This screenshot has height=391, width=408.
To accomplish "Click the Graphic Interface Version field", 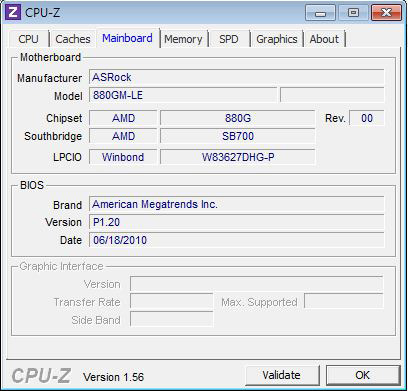I will [x=256, y=284].
